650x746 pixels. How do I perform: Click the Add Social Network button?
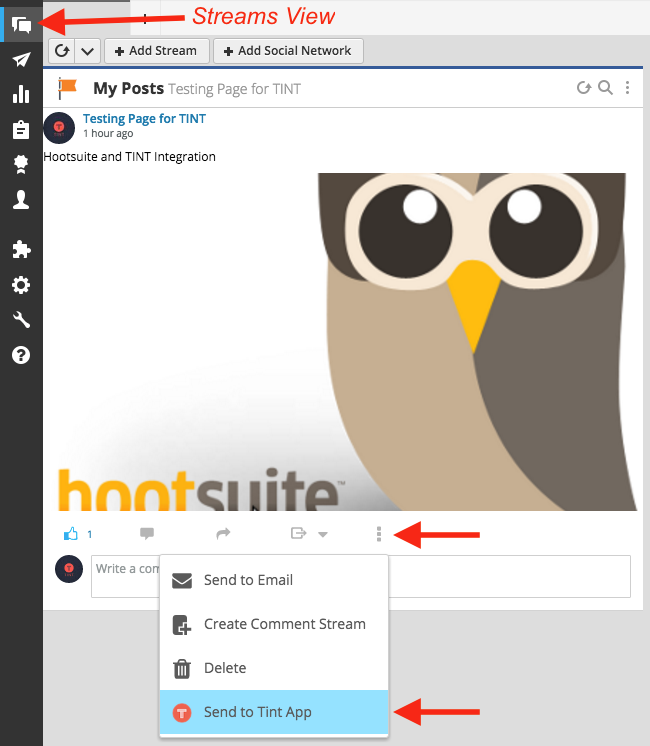coord(288,50)
